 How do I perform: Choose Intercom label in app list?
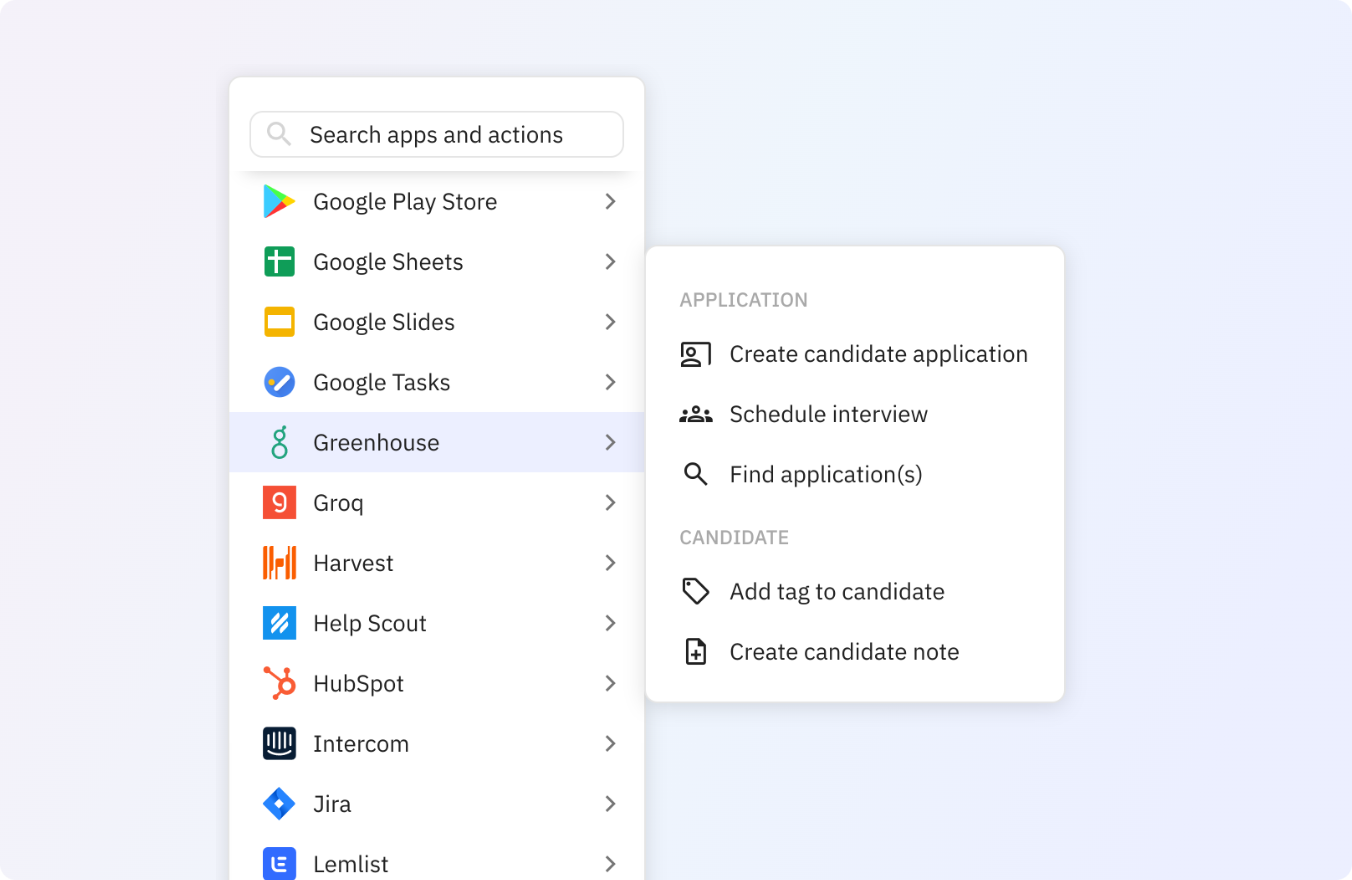click(x=361, y=744)
